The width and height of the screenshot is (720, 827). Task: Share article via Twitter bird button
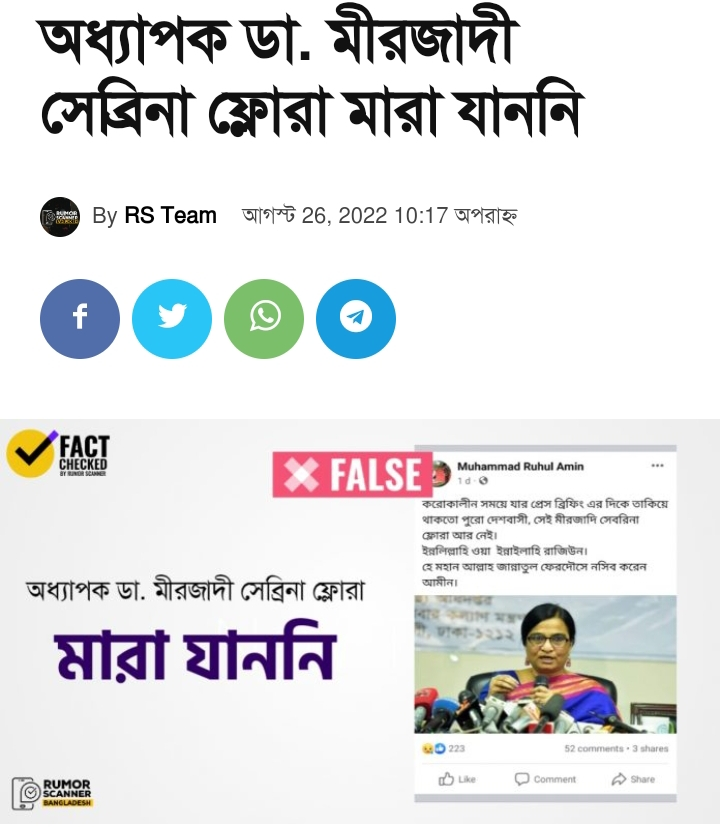point(172,319)
